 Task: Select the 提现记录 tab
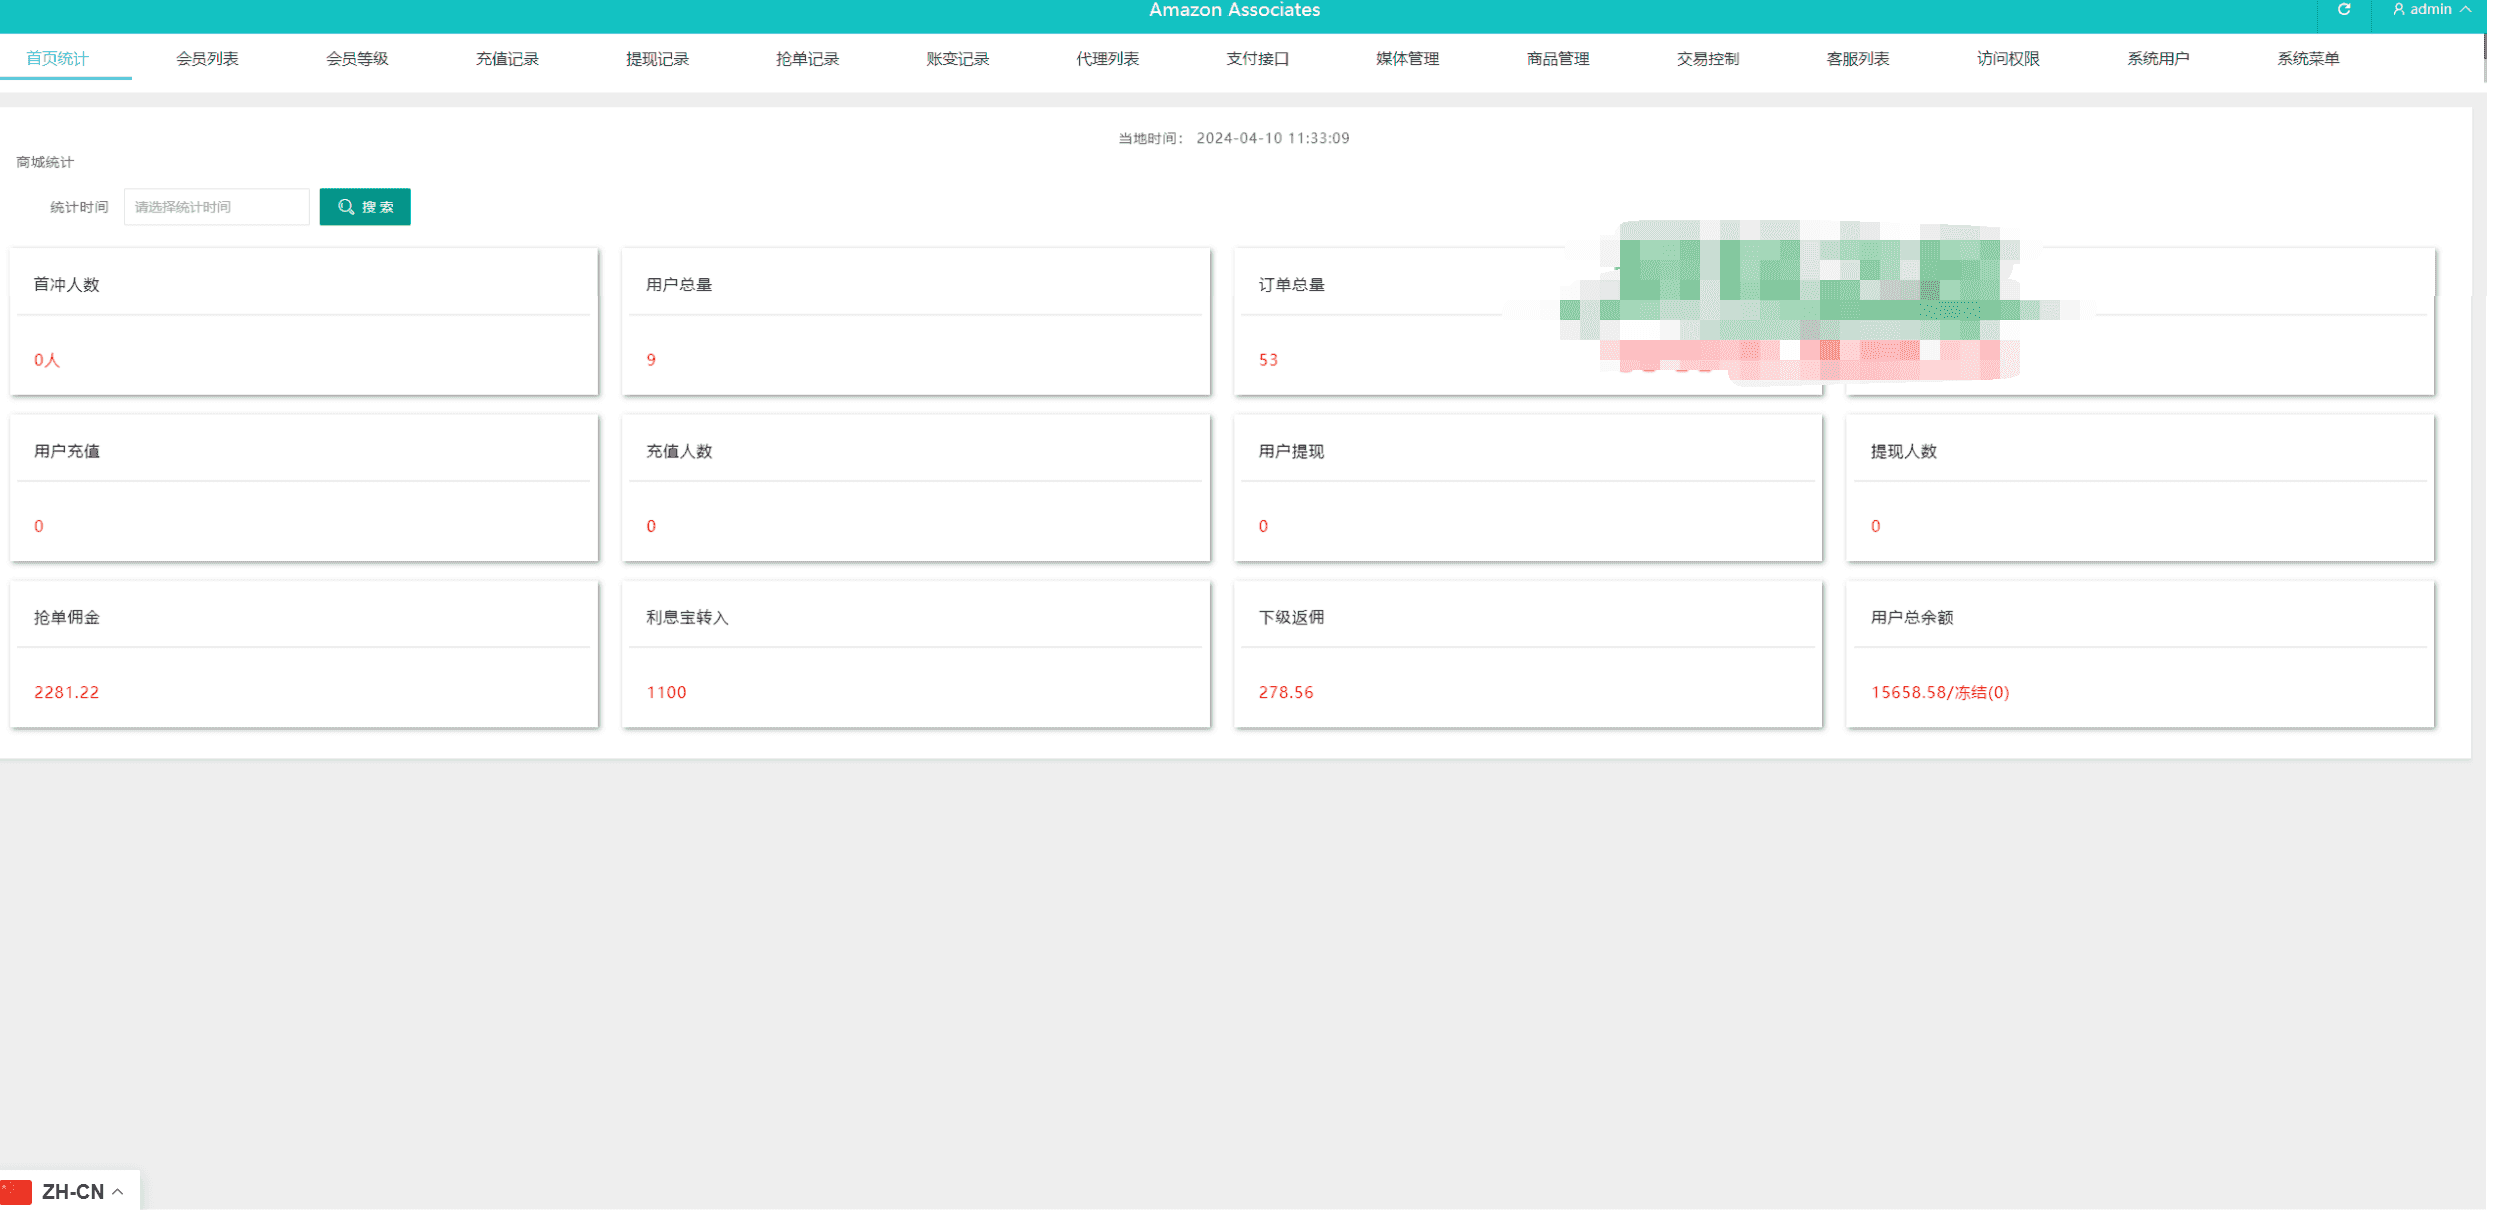pyautogui.click(x=657, y=59)
